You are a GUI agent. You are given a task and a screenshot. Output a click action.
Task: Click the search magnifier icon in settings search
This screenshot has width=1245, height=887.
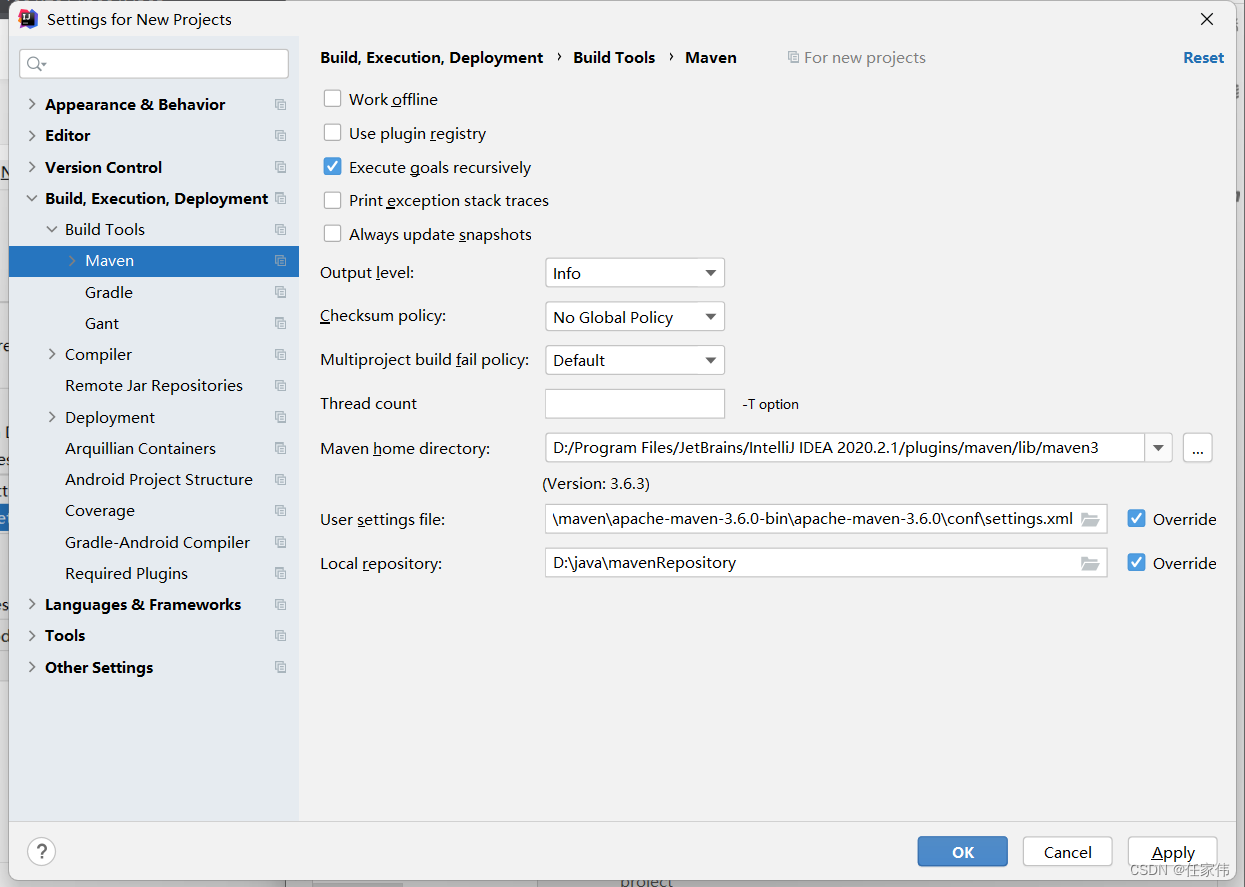click(36, 64)
